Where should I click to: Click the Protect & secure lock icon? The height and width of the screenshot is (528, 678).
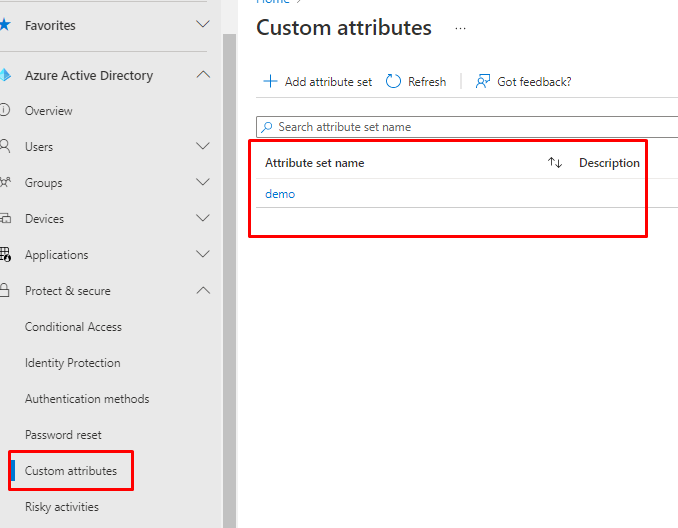pos(4,291)
